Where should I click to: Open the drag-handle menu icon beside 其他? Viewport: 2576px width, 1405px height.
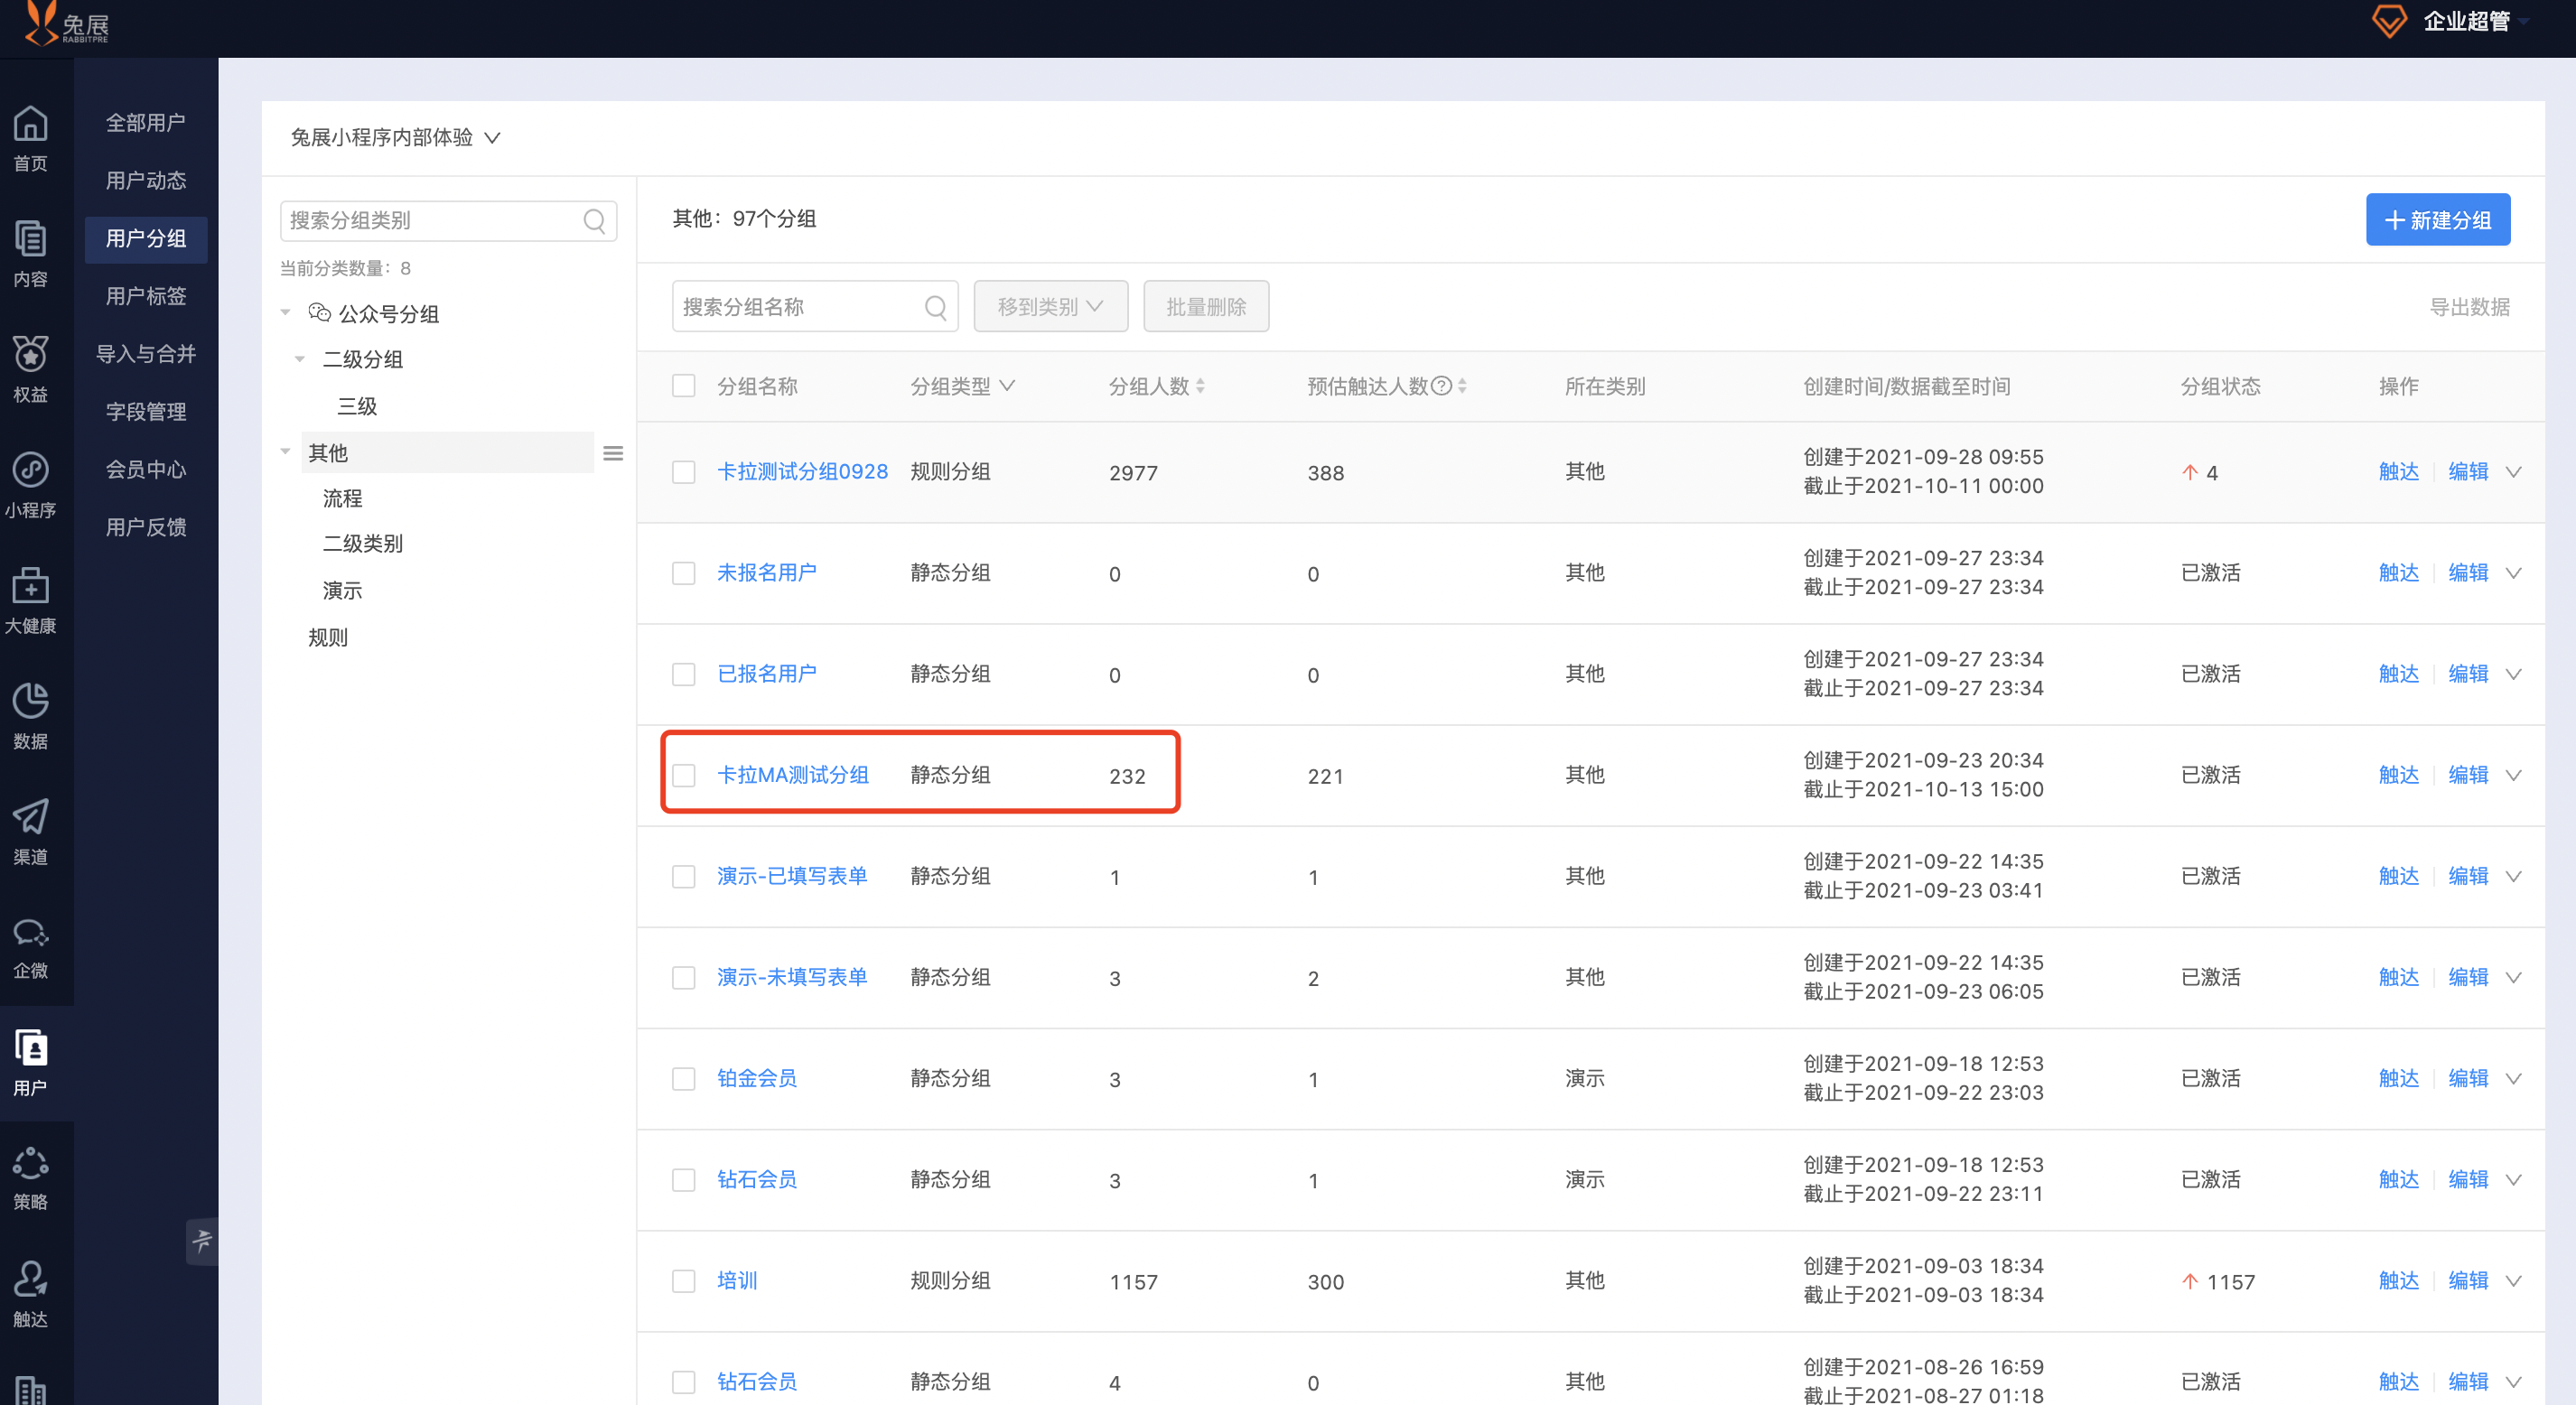point(613,454)
